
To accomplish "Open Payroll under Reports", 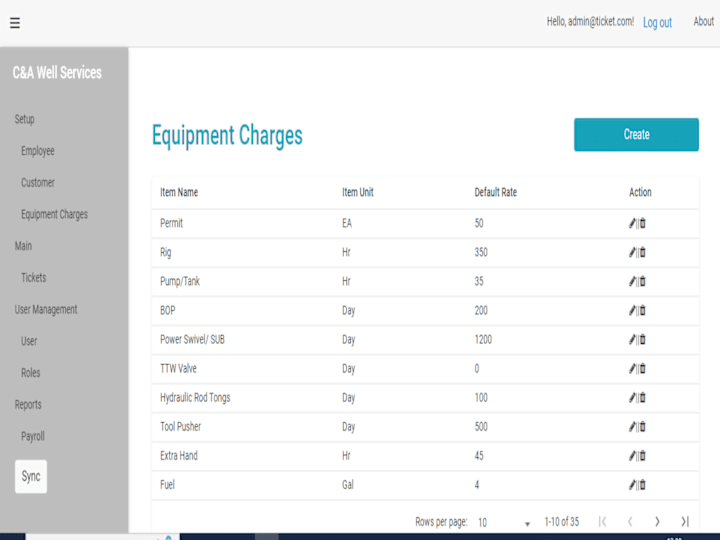I will point(33,436).
